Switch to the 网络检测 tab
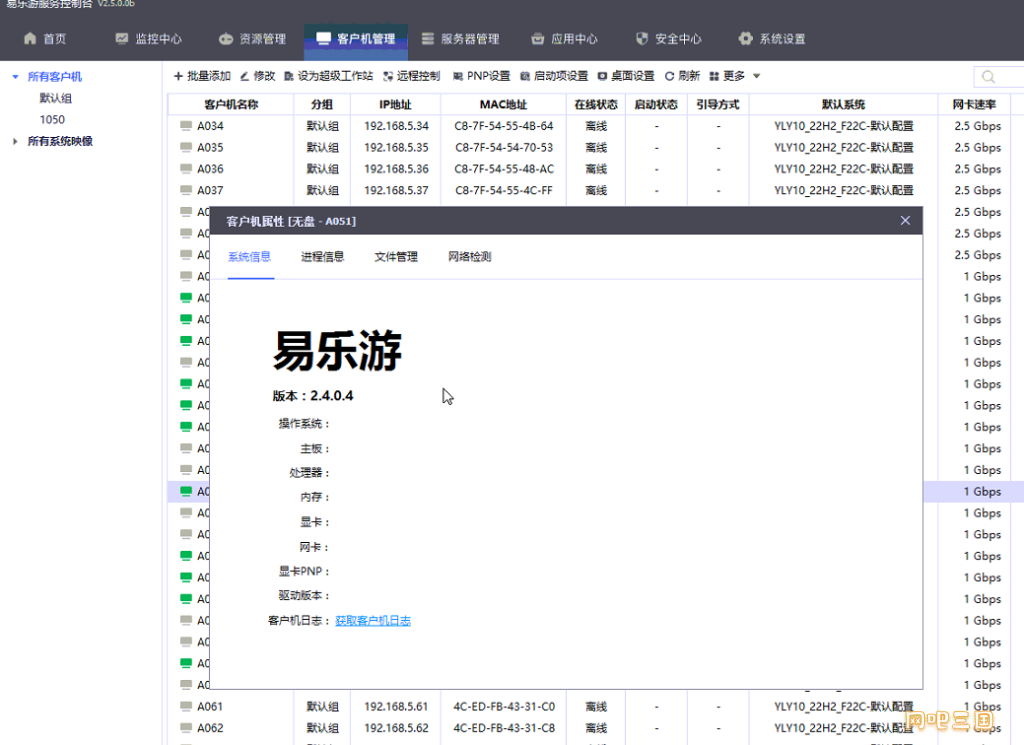The width and height of the screenshot is (1024, 745). click(x=470, y=257)
